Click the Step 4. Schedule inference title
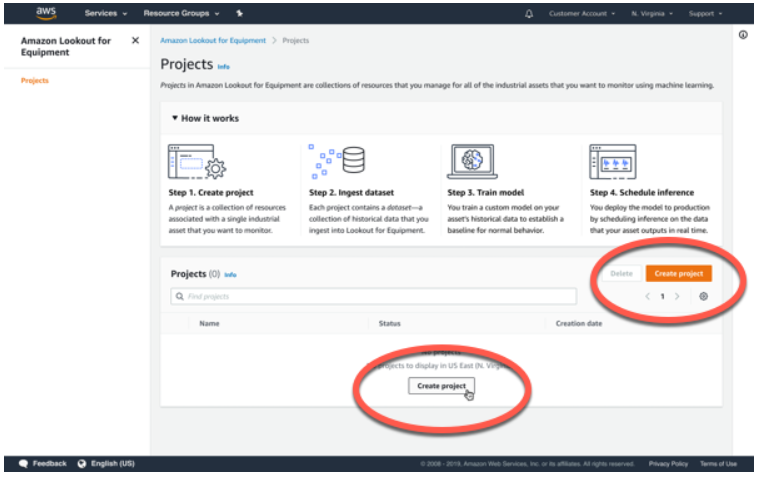This screenshot has height=478, width=763. [642, 193]
